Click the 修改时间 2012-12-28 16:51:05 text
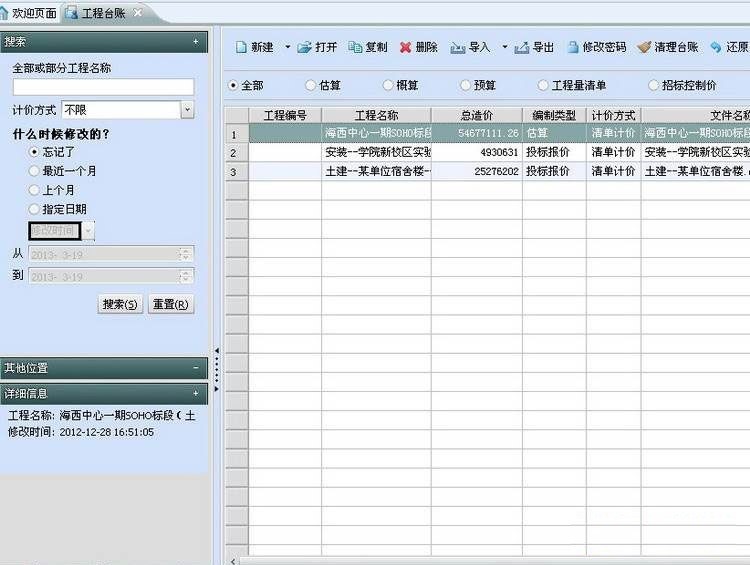750x565 pixels. (81, 432)
